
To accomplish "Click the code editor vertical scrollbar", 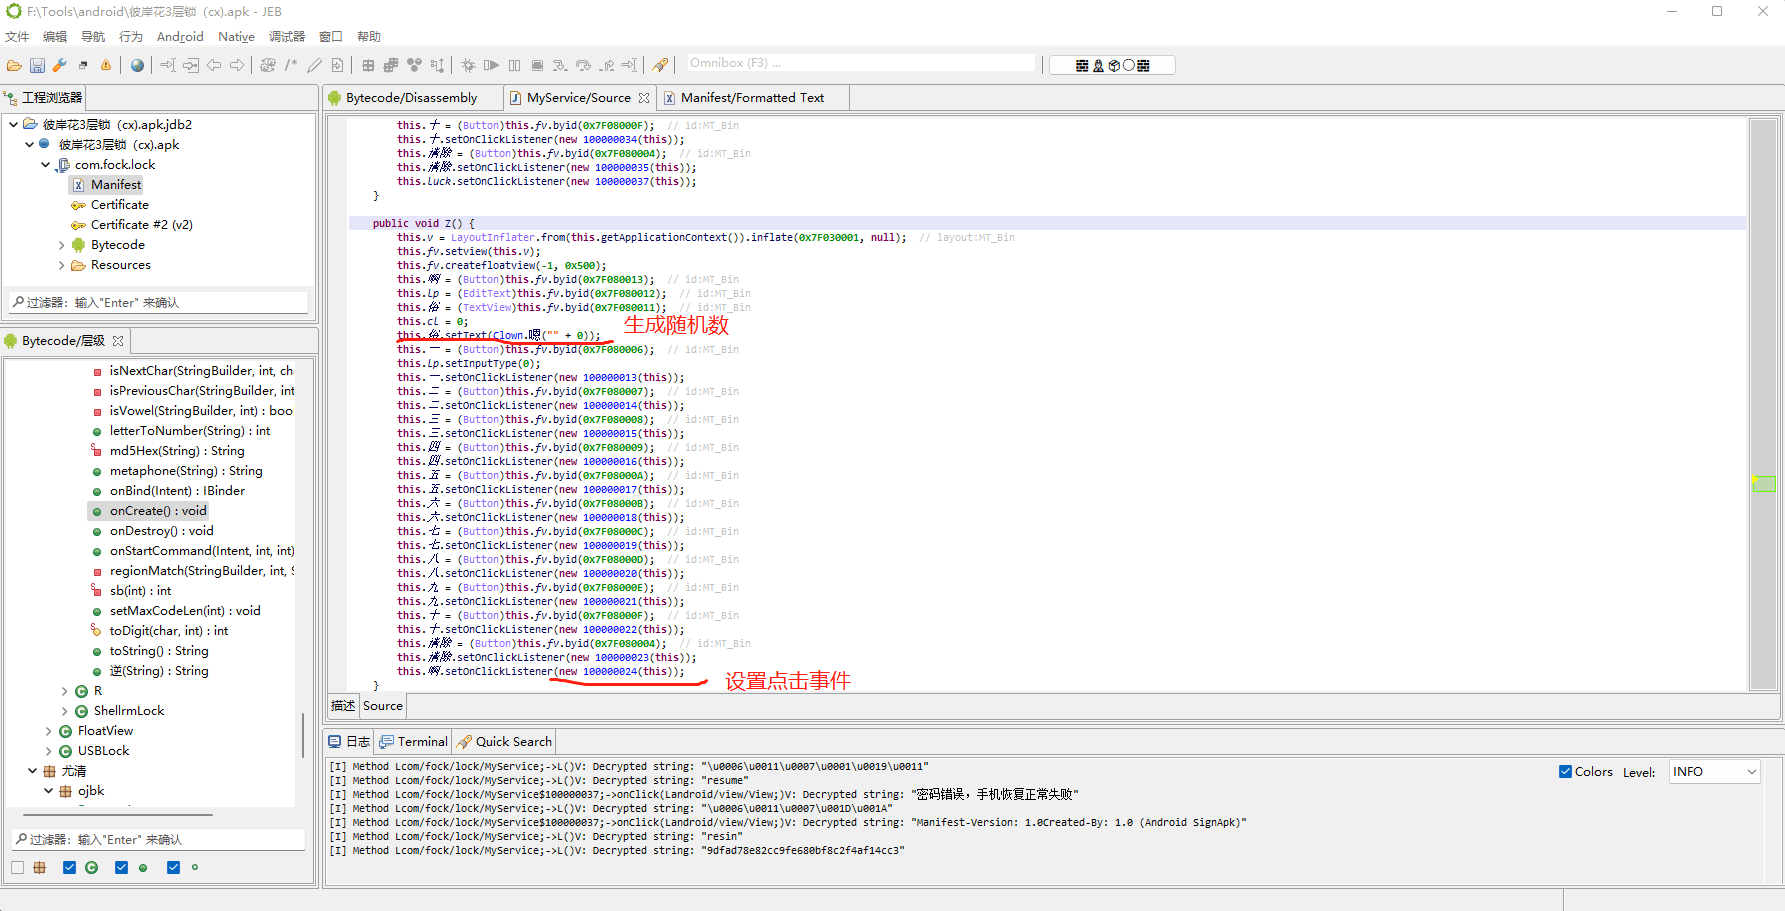I will point(1763,404).
